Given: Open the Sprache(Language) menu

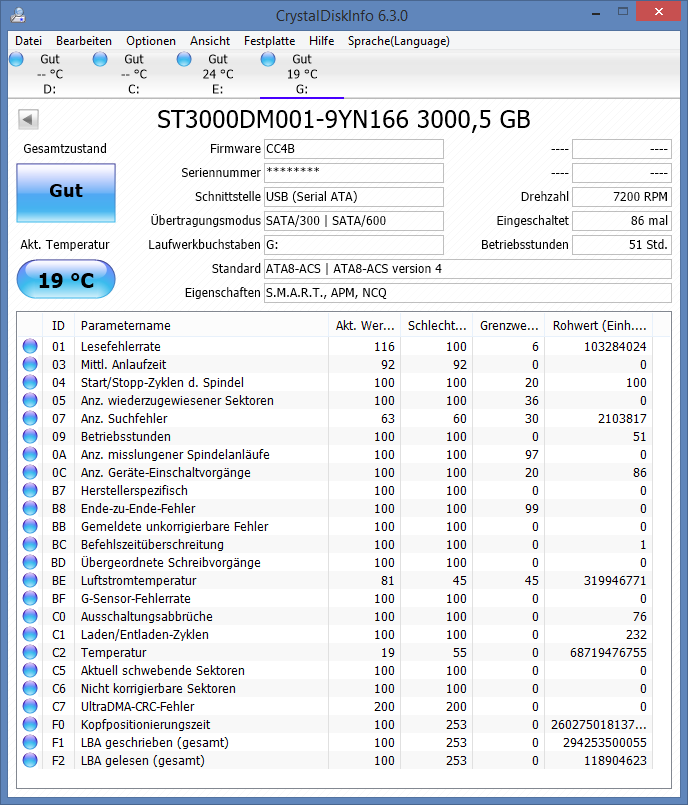Looking at the screenshot, I should click(x=399, y=41).
